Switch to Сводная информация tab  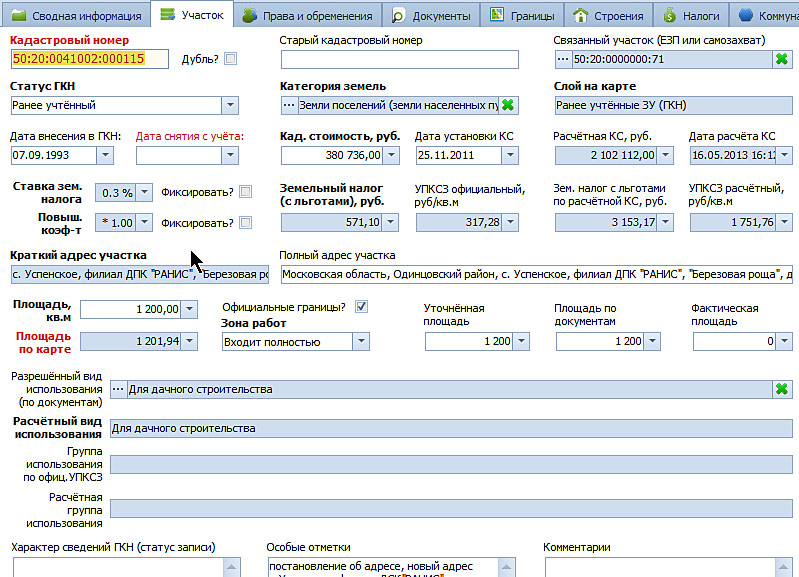[76, 15]
